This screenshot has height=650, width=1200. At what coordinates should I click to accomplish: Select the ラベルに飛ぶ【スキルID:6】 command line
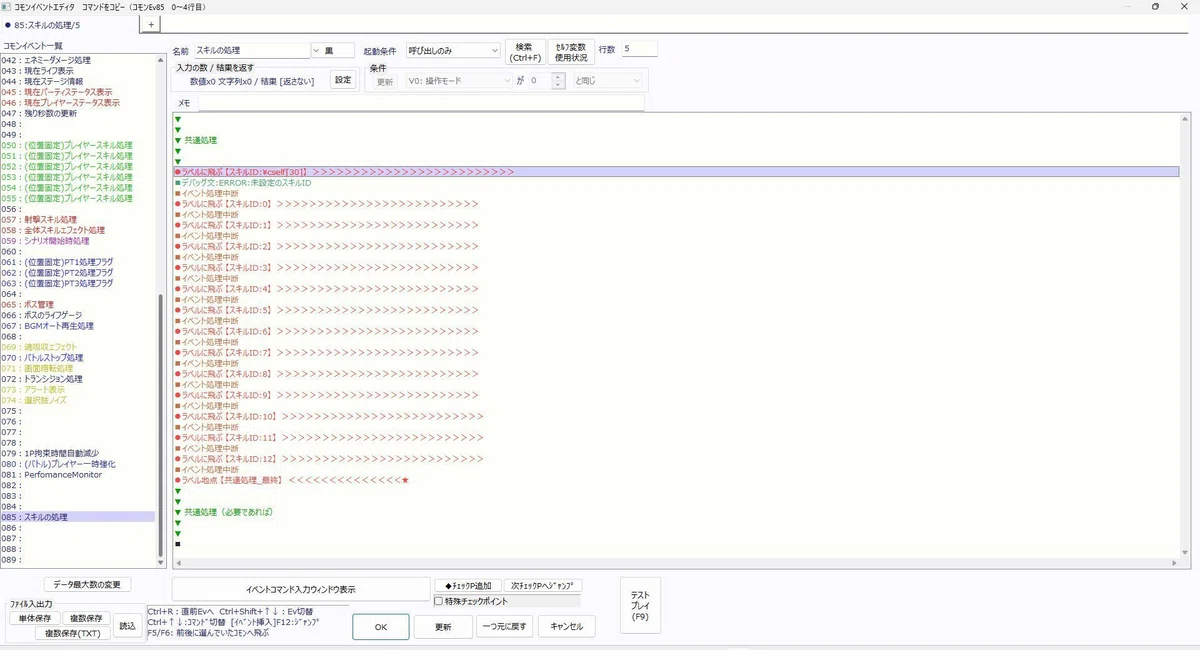point(326,331)
